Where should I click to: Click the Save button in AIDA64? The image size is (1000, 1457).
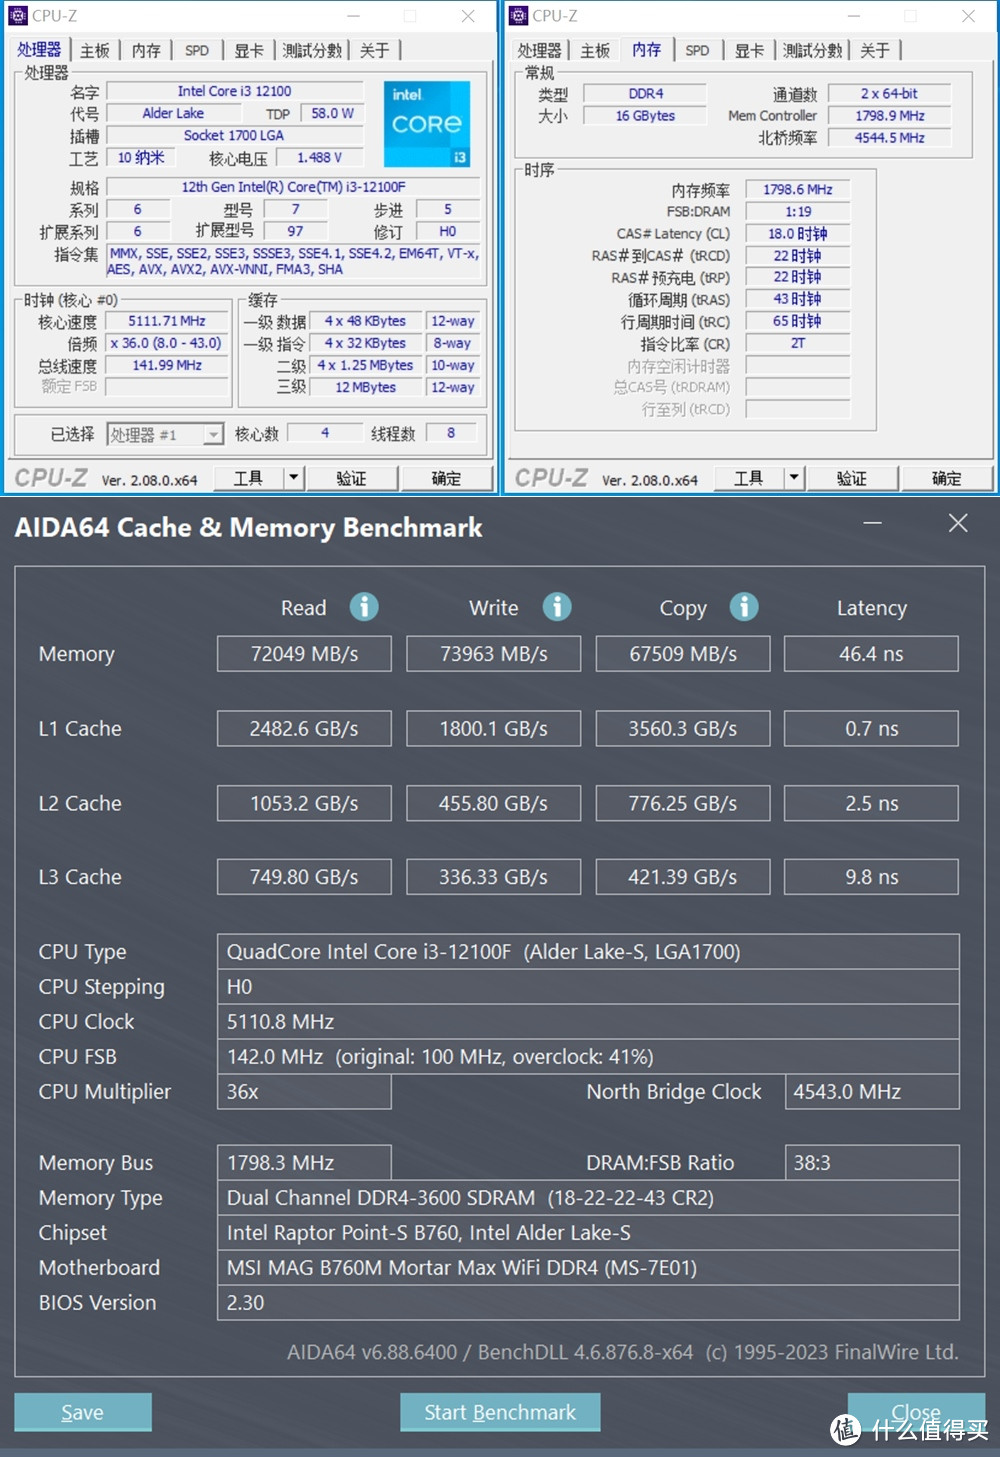[83, 1412]
